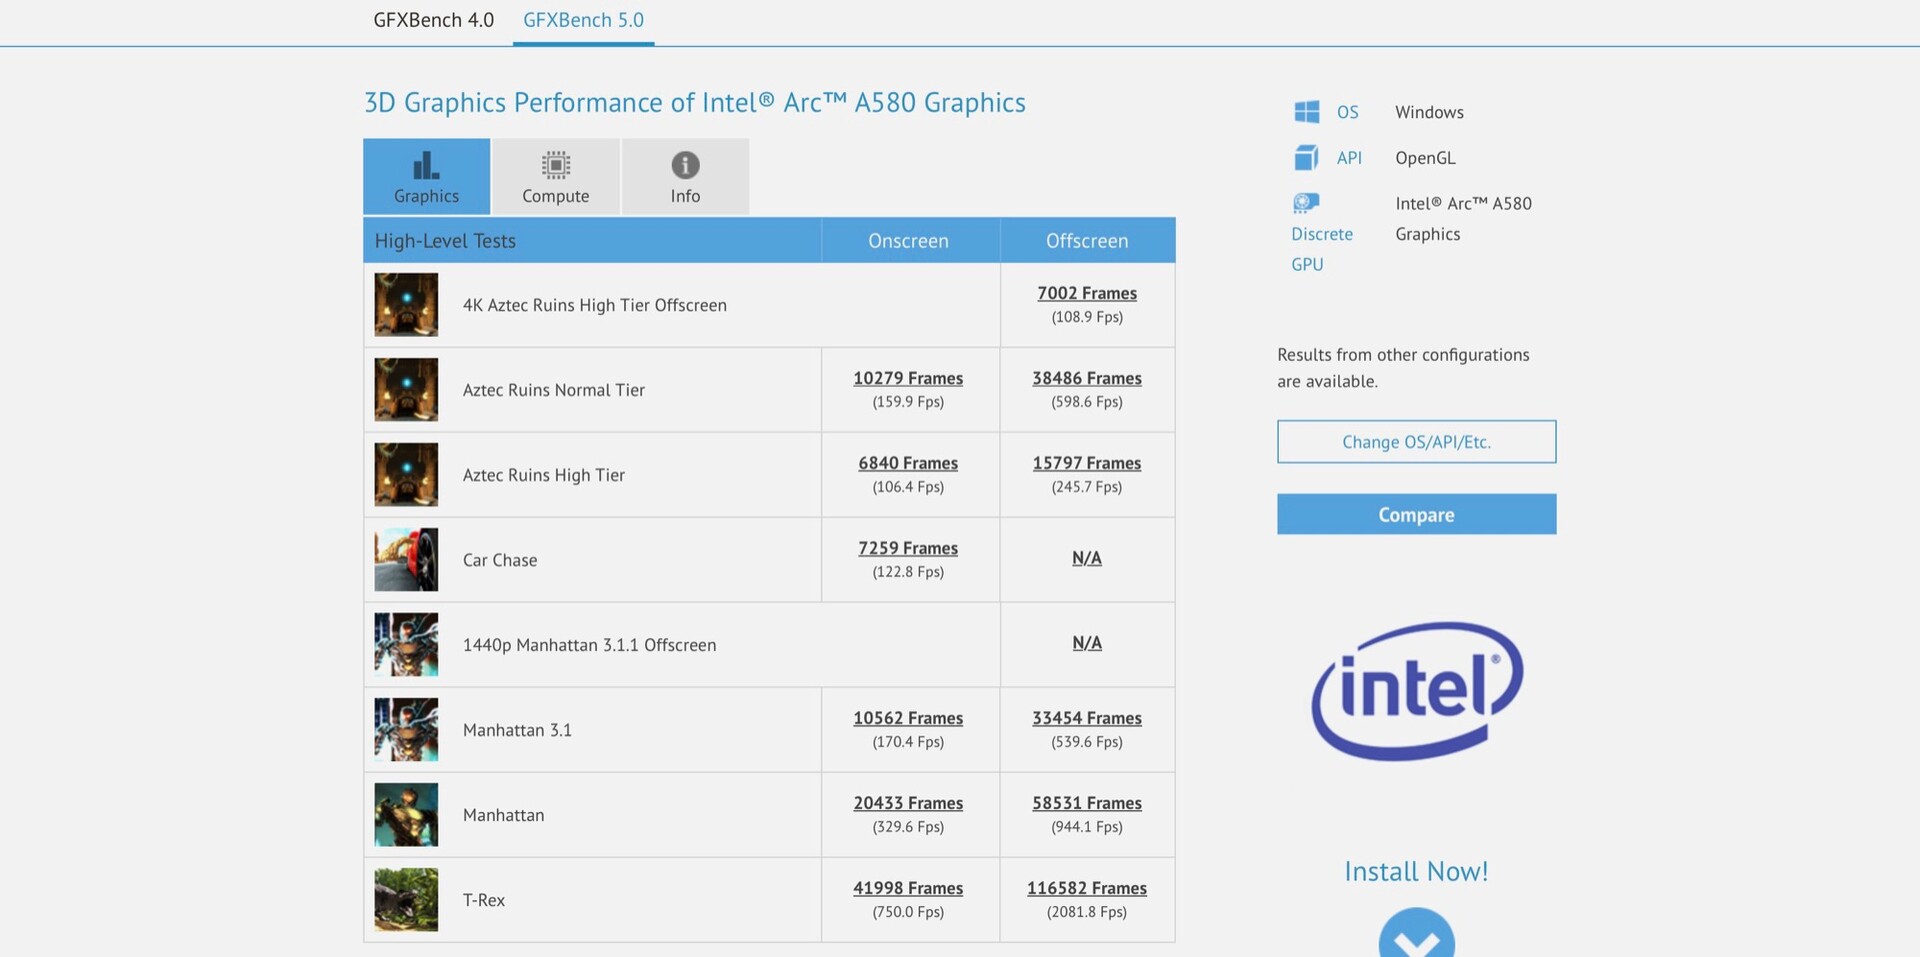The image size is (1920, 957).
Task: Click the API cube icon
Action: 1306,158
